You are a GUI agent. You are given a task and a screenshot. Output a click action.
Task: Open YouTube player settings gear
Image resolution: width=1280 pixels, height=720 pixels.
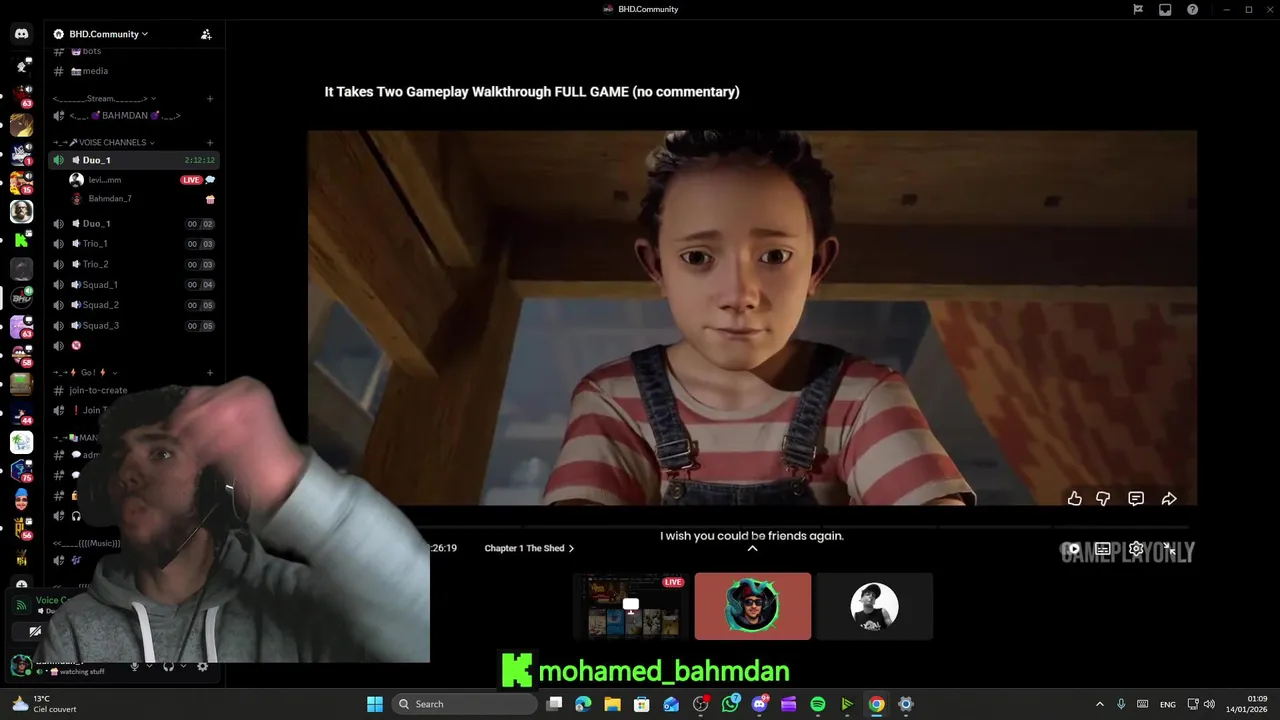[x=1136, y=548]
